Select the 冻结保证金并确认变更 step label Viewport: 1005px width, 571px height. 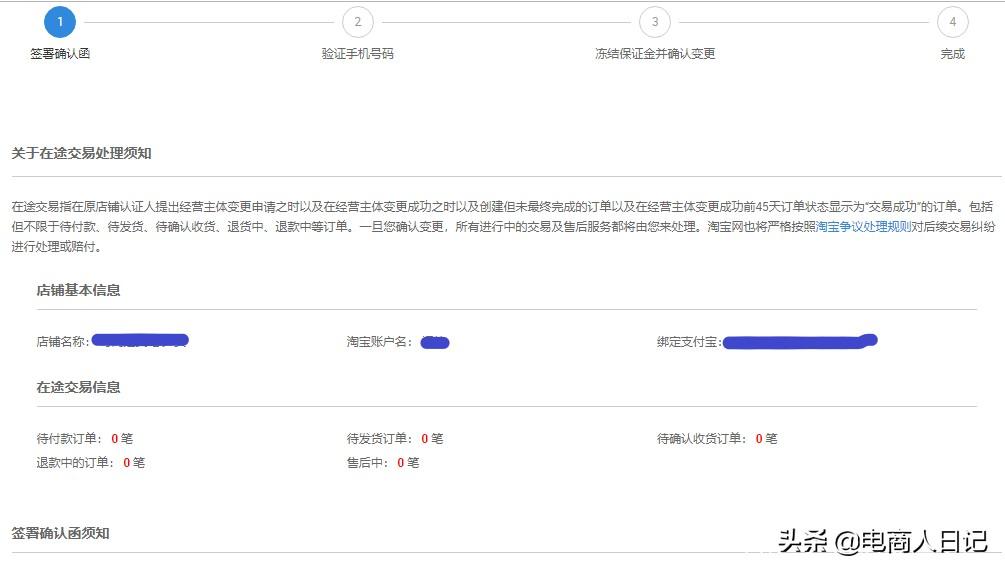click(x=654, y=54)
